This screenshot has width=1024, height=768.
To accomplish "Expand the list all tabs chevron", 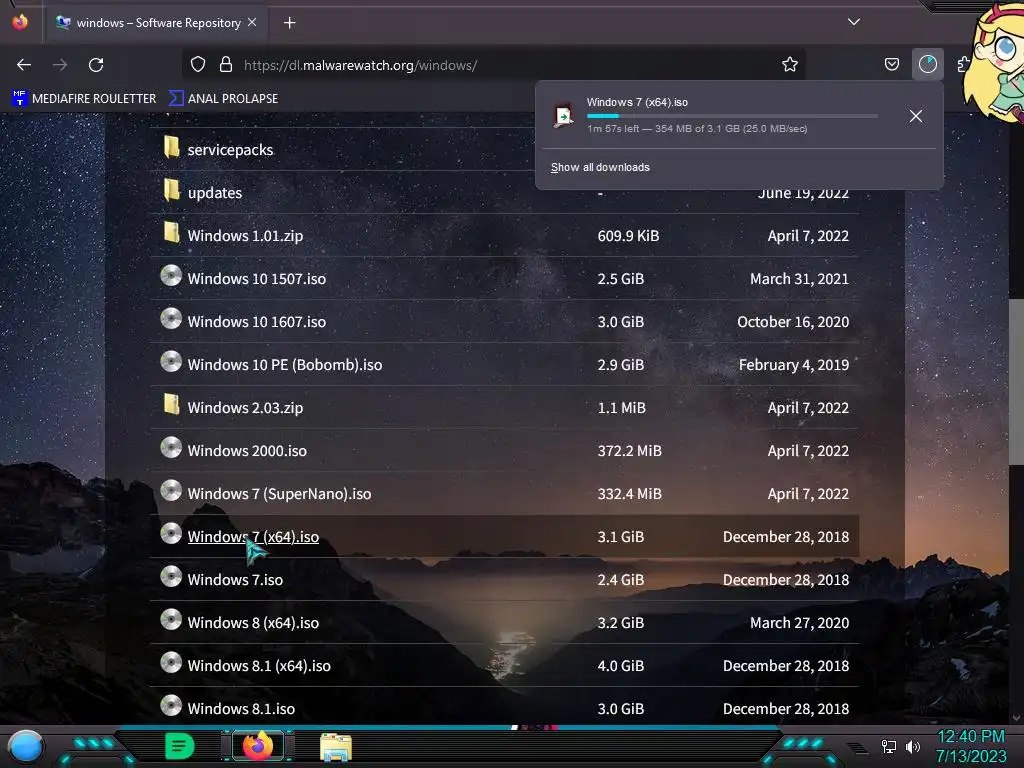I will pos(854,22).
